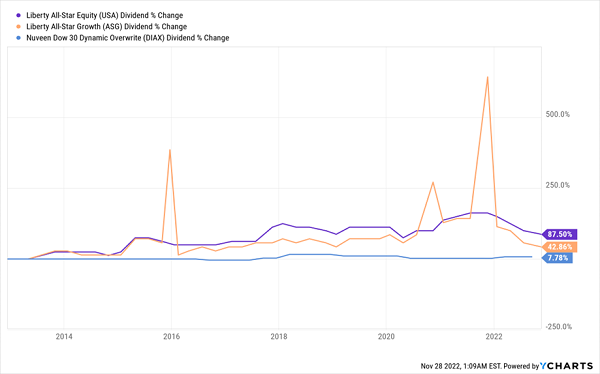Select the Nuveen Dow 30 Dynamic Overwrite legend label
600x374 pixels.
coord(127,38)
